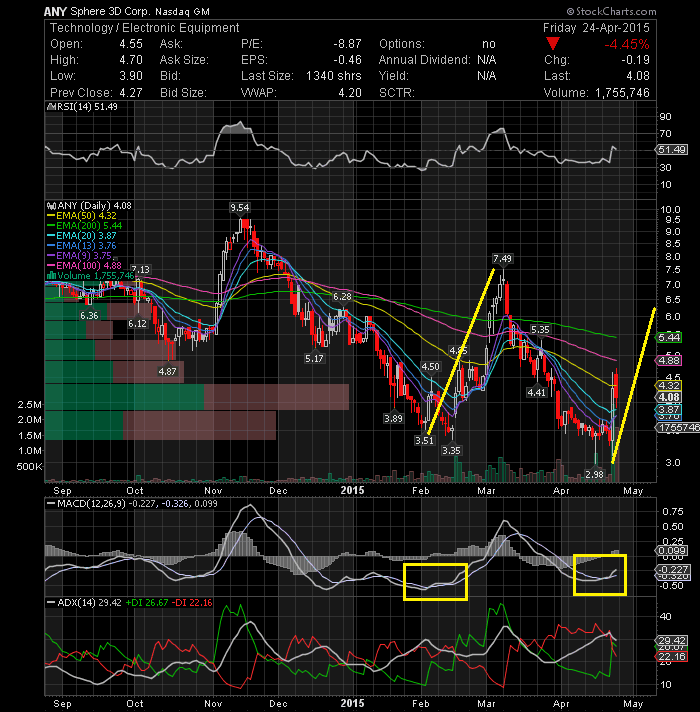Click the Low value 3.90

131,76
